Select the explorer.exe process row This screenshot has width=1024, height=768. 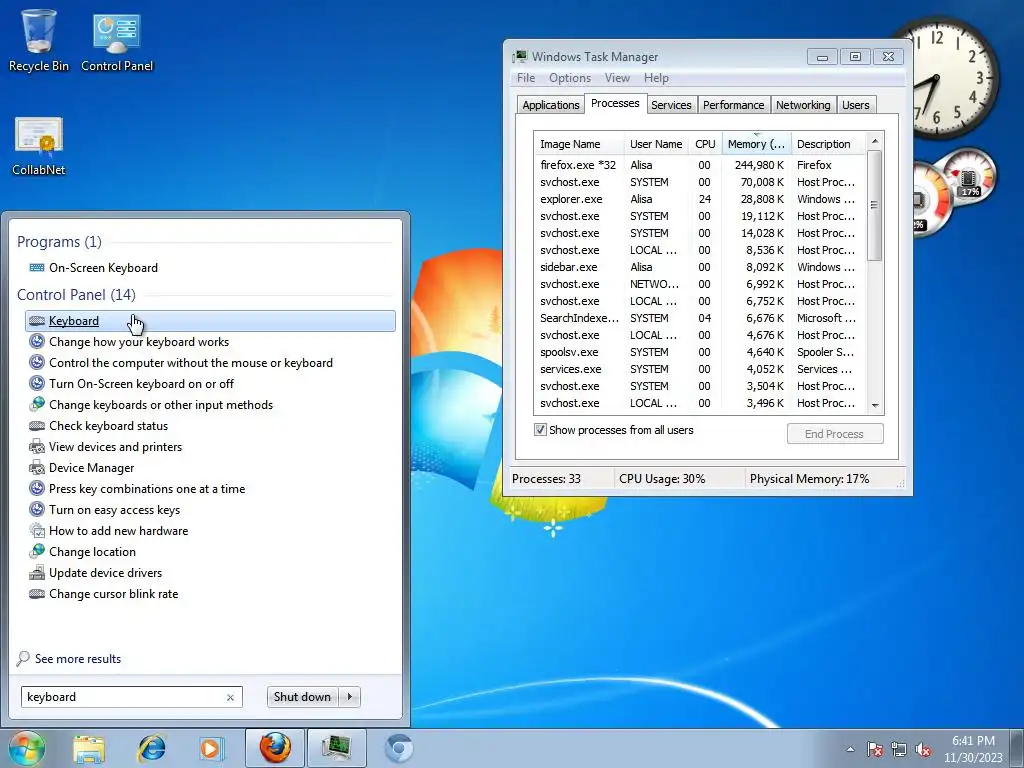tap(700, 199)
